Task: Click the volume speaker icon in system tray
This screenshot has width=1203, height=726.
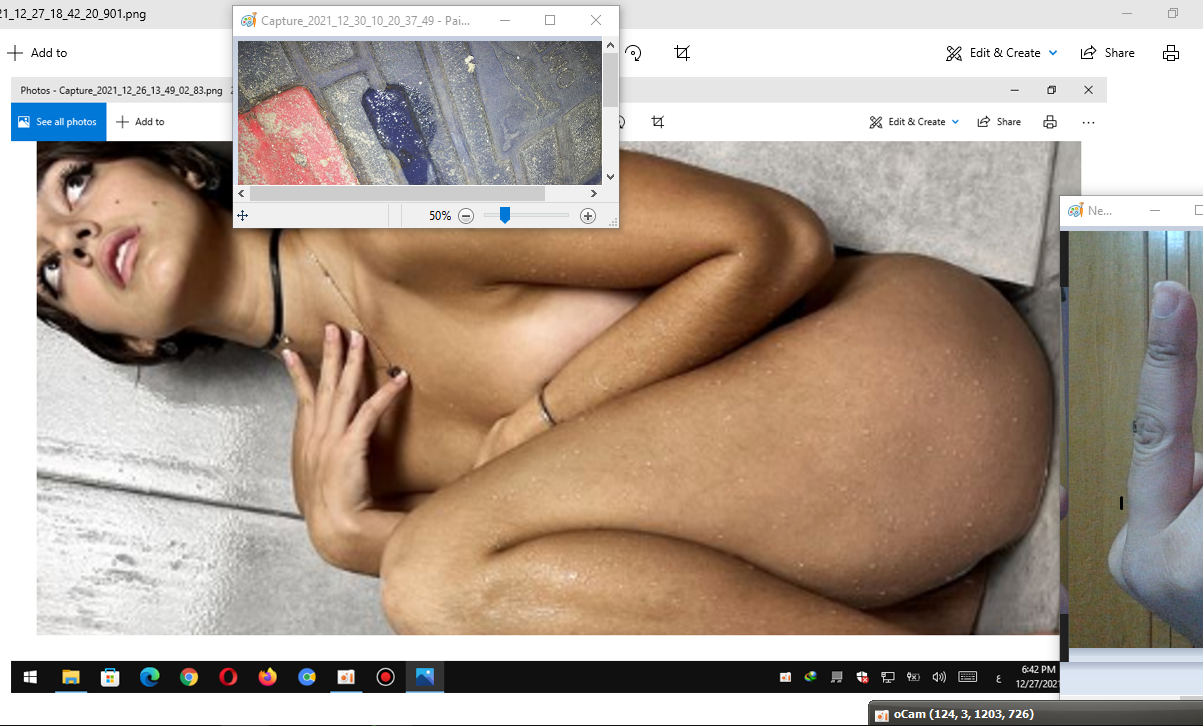Action: (939, 677)
